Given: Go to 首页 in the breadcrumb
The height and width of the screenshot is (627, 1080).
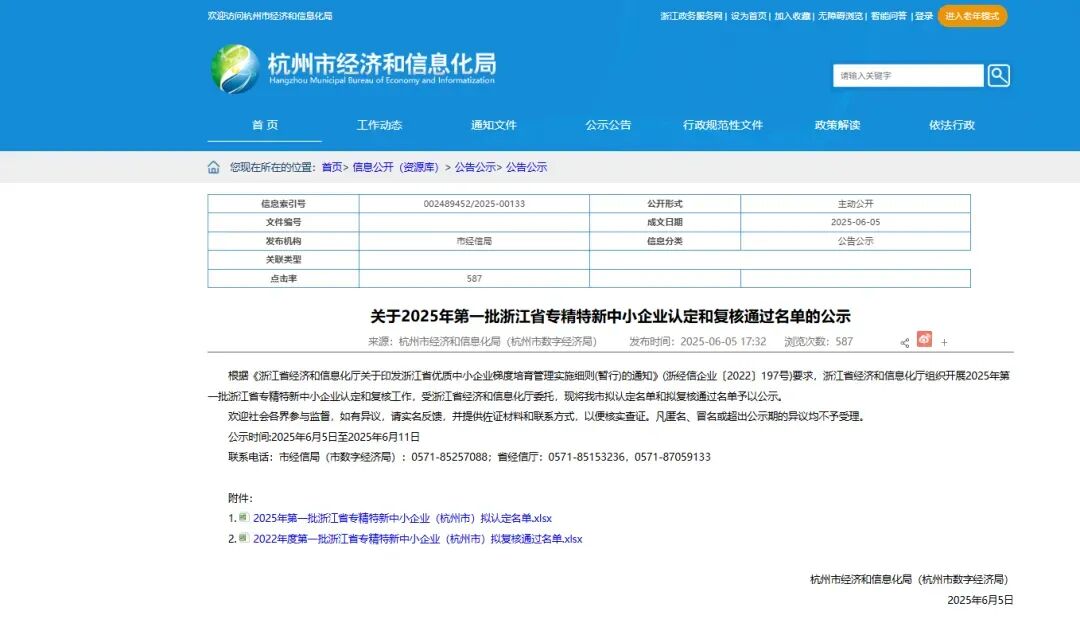Looking at the screenshot, I should pyautogui.click(x=331, y=167).
